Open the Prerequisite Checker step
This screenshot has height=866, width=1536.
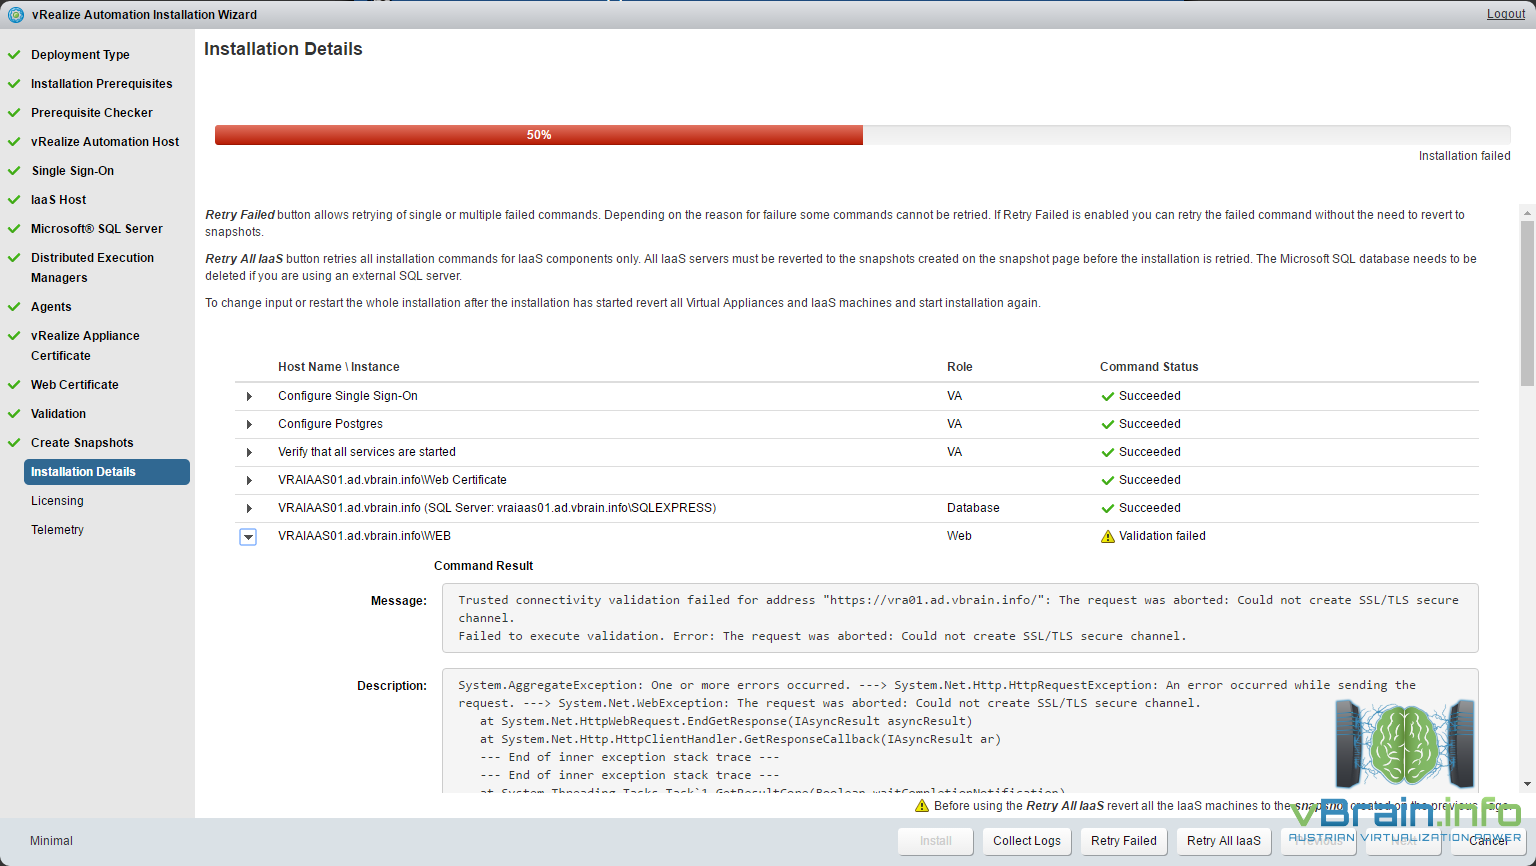tap(91, 113)
